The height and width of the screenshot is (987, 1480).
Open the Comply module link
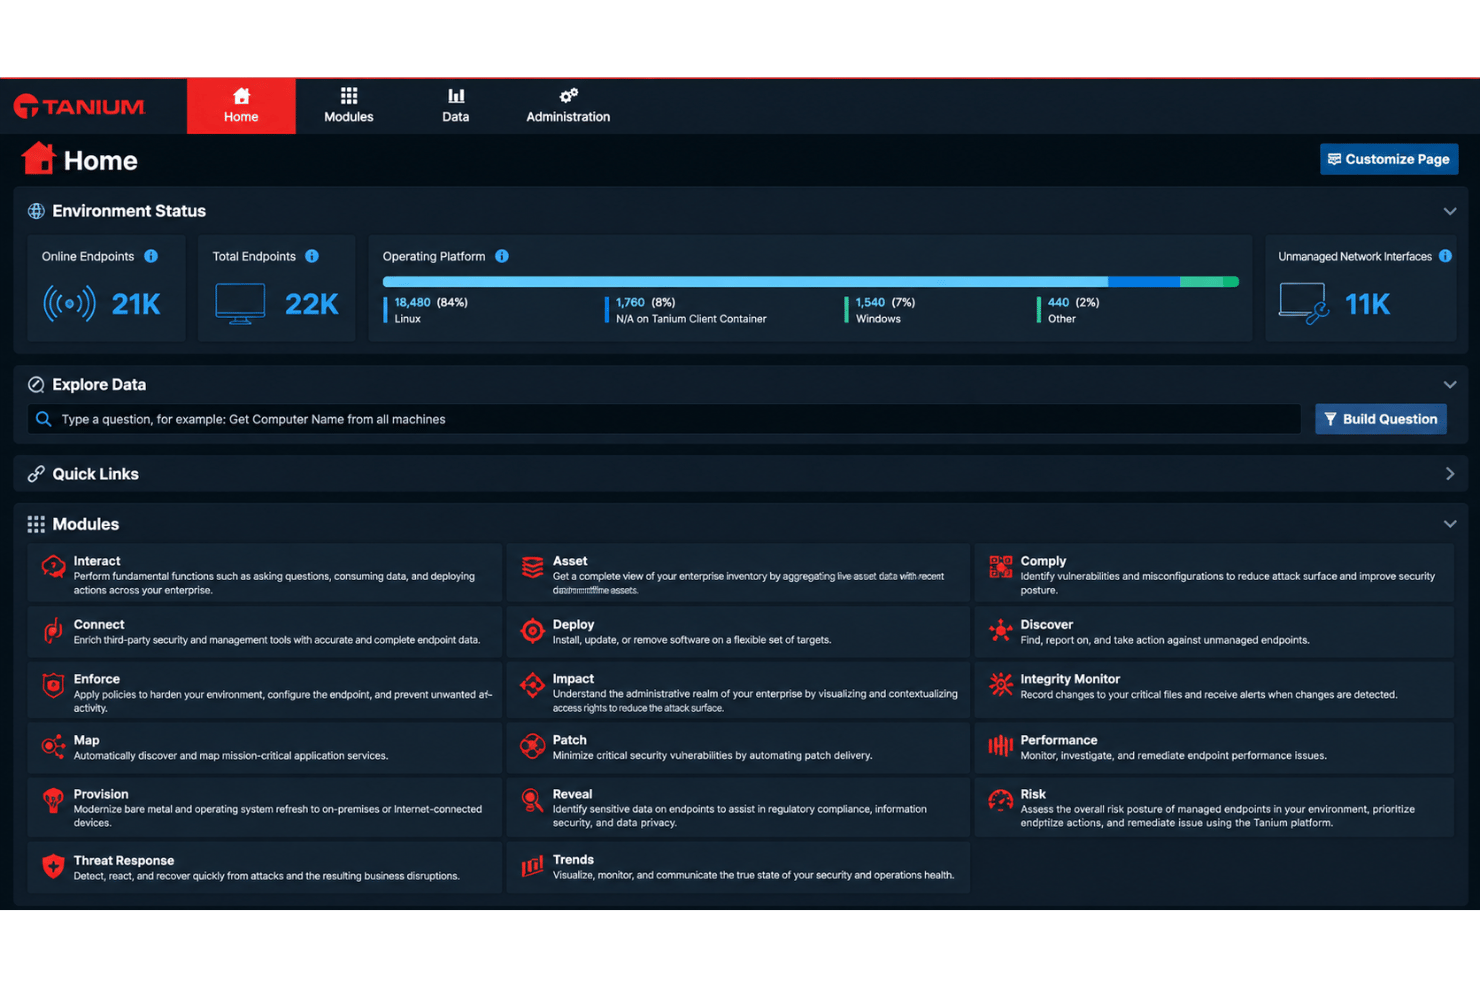(1043, 561)
